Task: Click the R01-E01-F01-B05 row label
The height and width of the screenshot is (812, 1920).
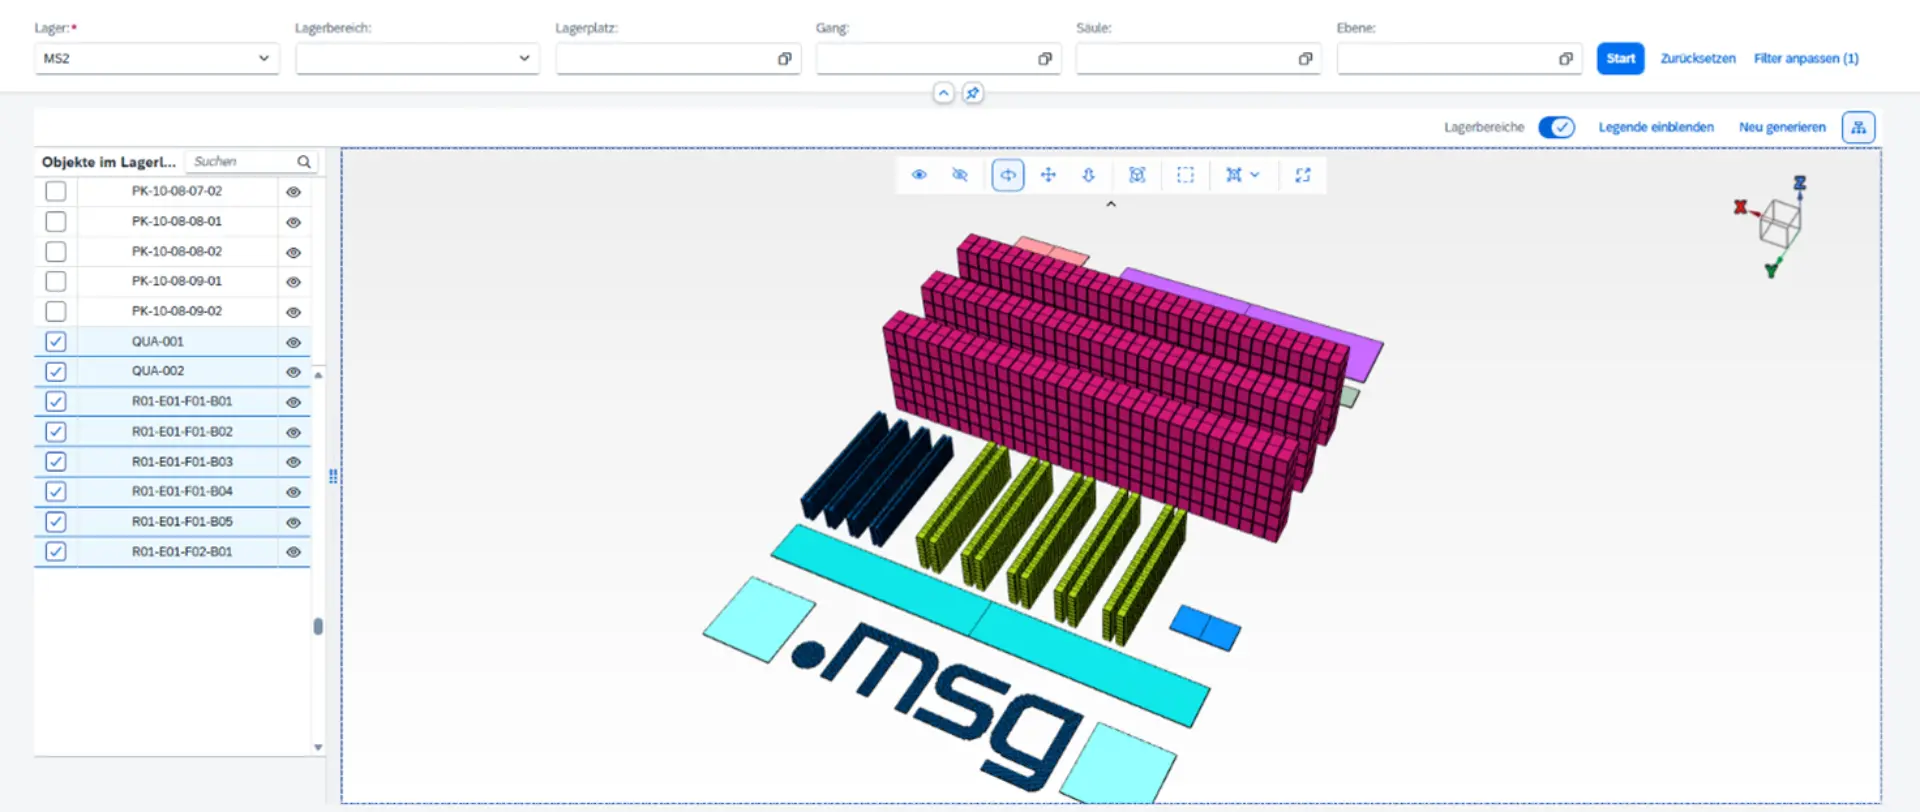Action: click(182, 522)
